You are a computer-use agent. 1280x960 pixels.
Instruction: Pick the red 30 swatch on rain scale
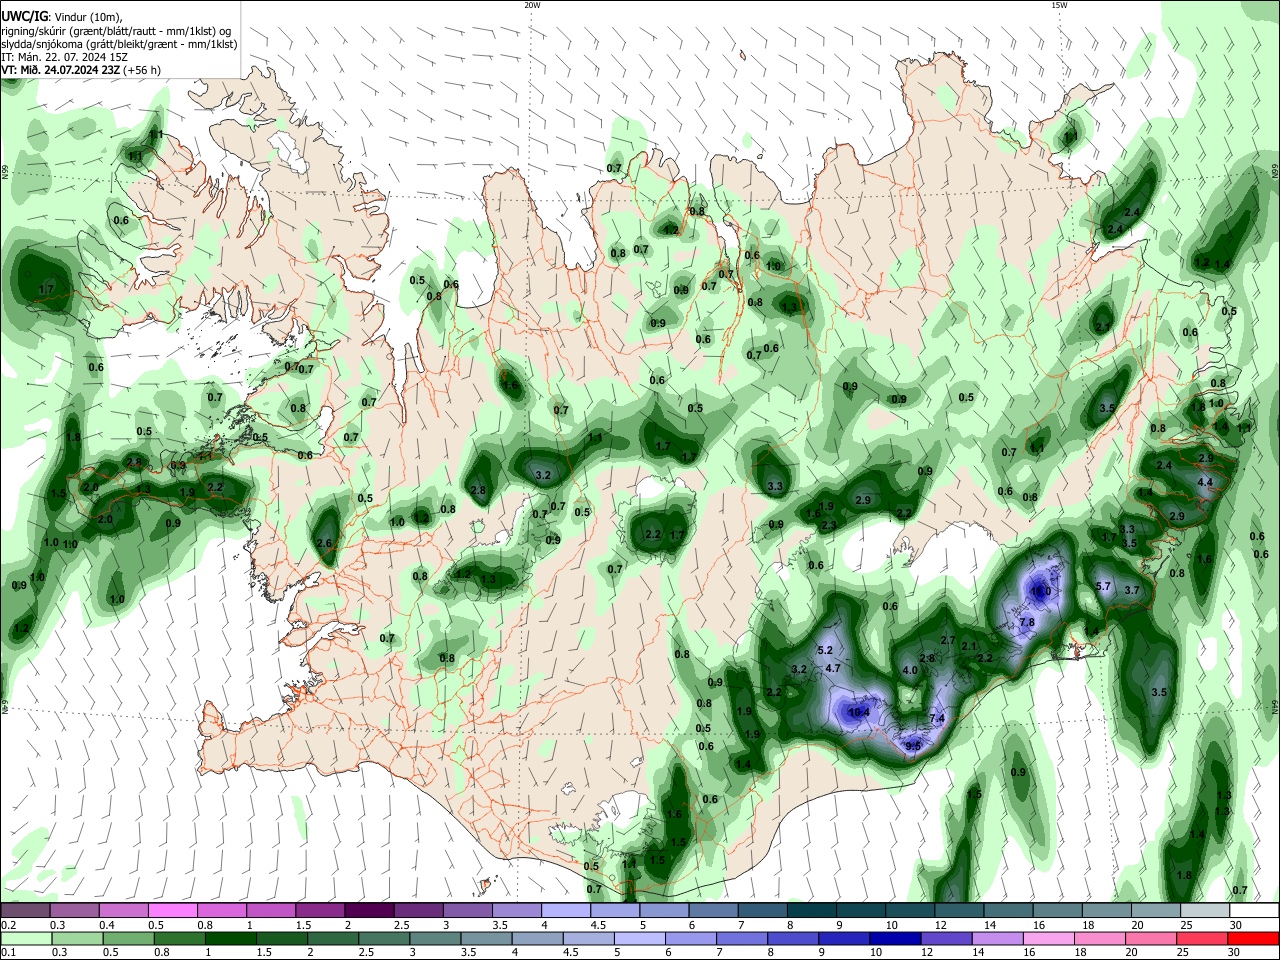(1253, 938)
